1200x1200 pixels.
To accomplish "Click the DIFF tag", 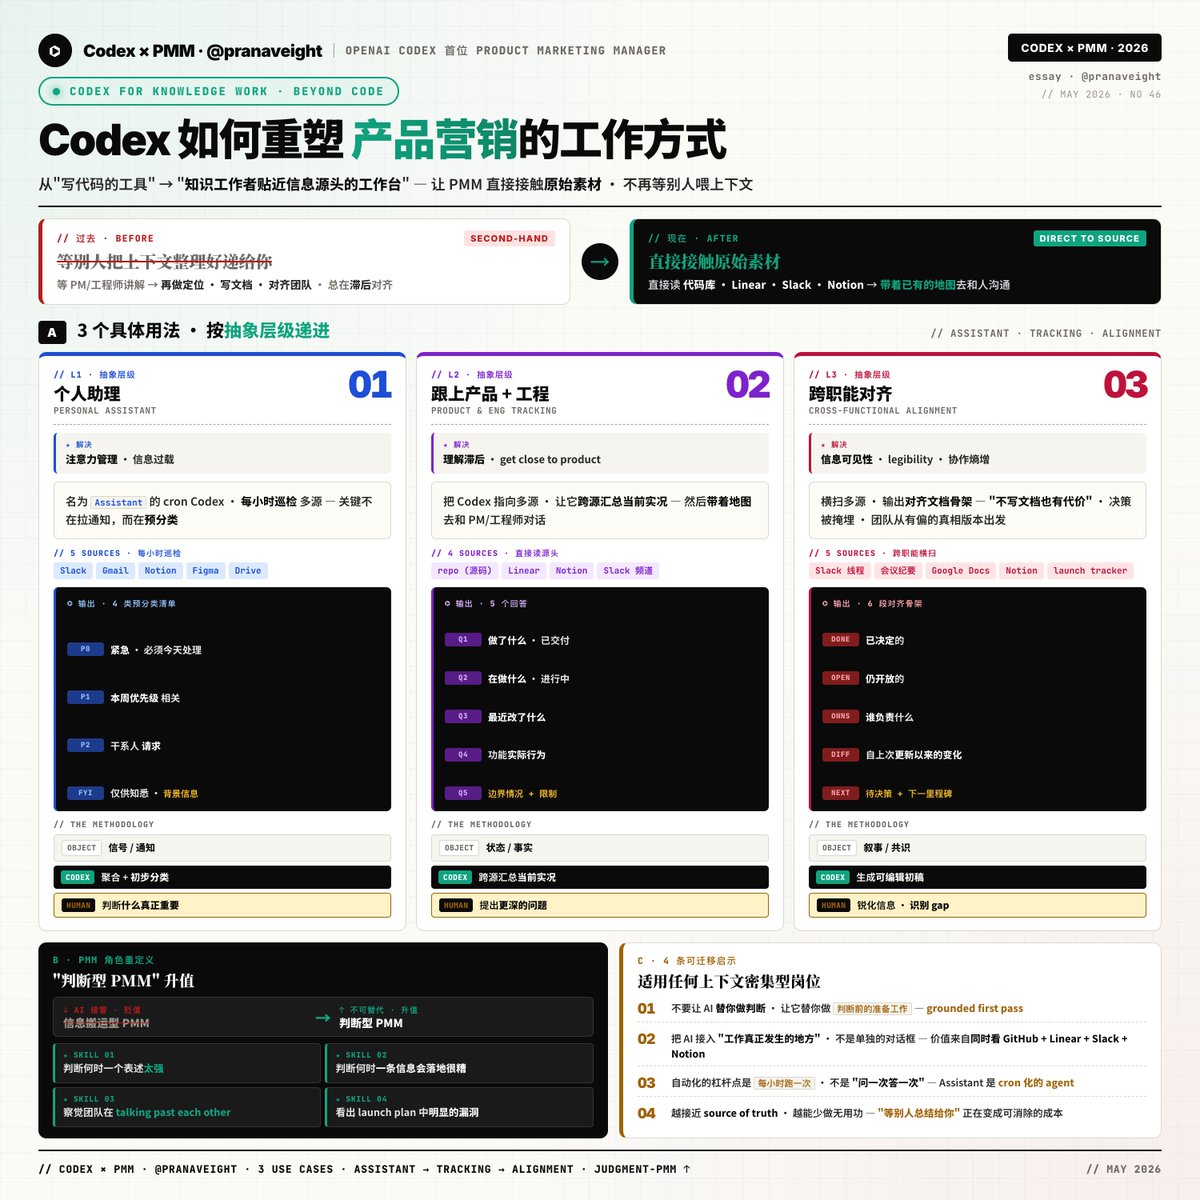I will (x=841, y=755).
